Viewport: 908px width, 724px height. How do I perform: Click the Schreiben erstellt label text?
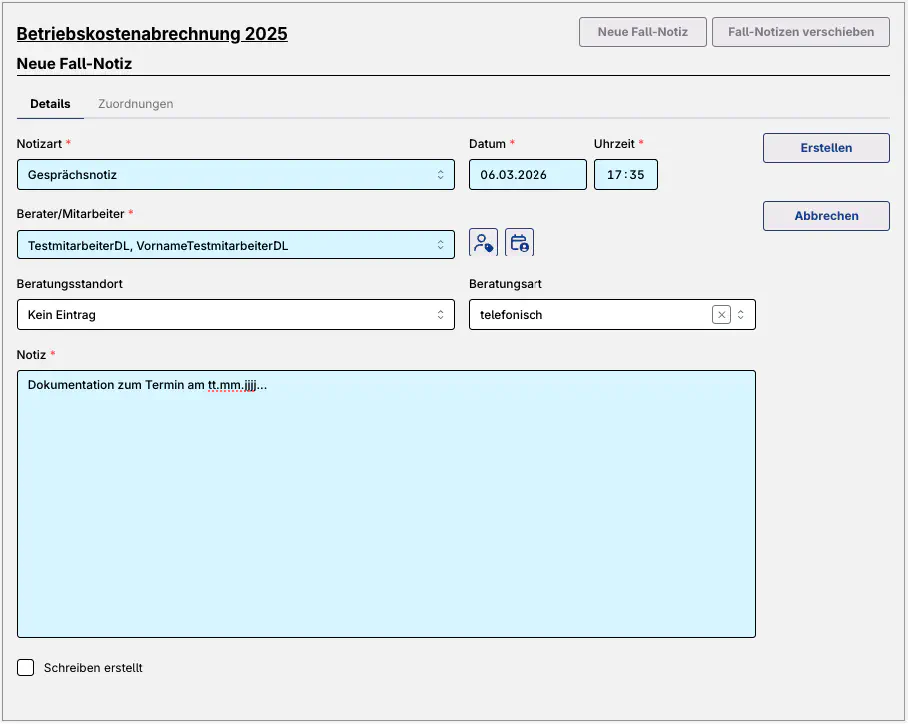[x=93, y=668]
